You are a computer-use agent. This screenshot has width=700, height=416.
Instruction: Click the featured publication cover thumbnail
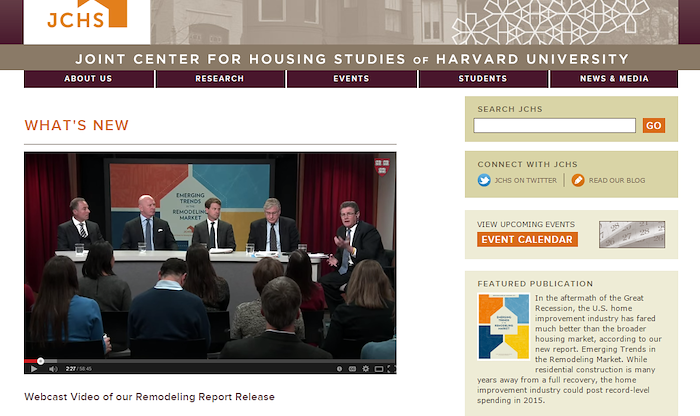pyautogui.click(x=504, y=326)
